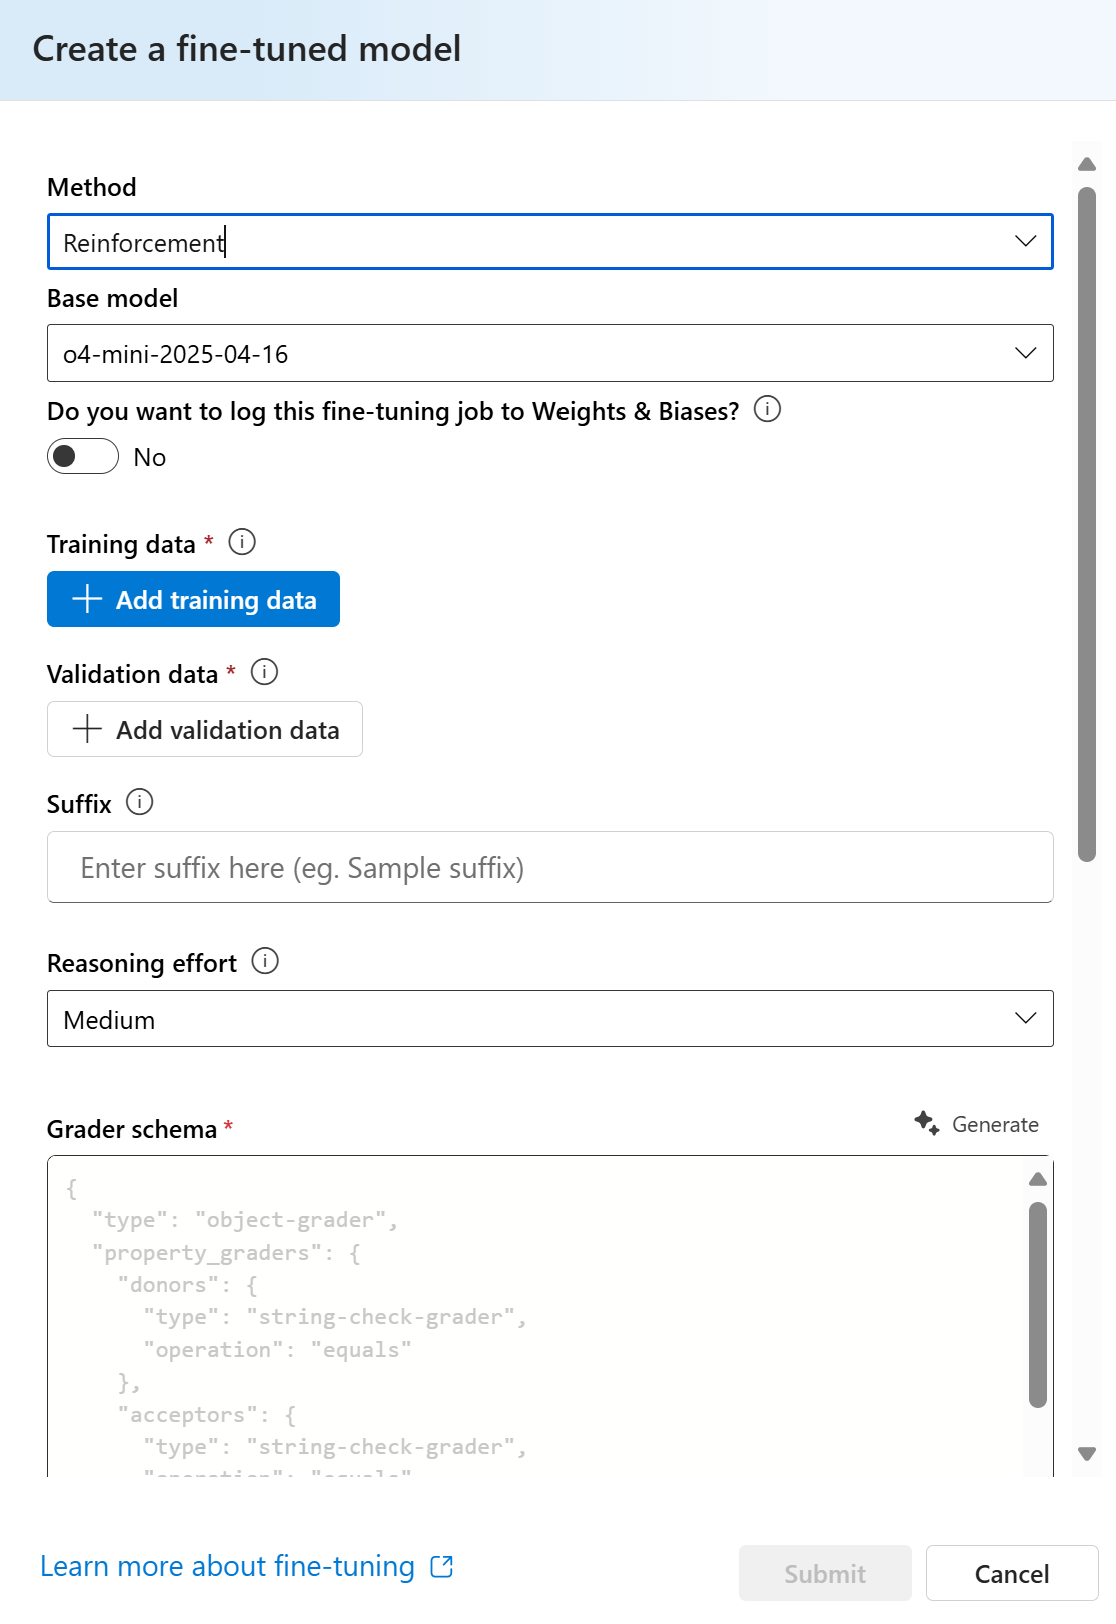Click the Reasoning effort info icon

coord(265,961)
